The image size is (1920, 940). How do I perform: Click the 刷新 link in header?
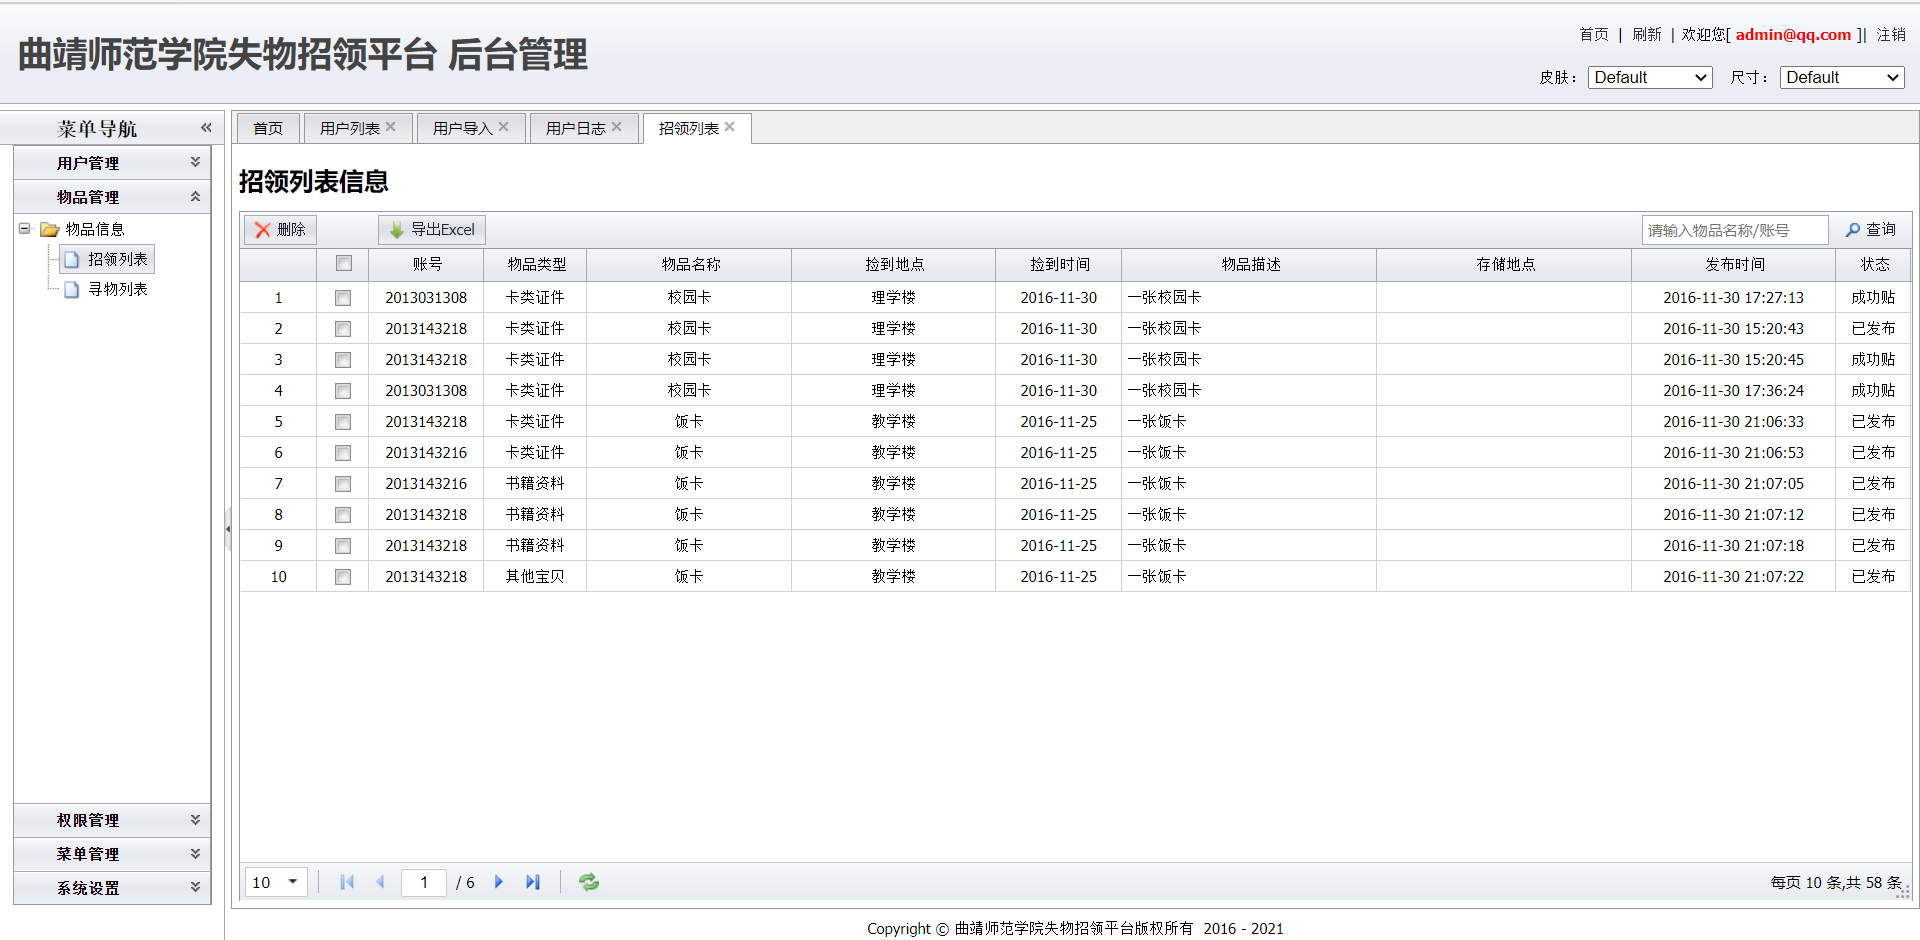[x=1647, y=35]
